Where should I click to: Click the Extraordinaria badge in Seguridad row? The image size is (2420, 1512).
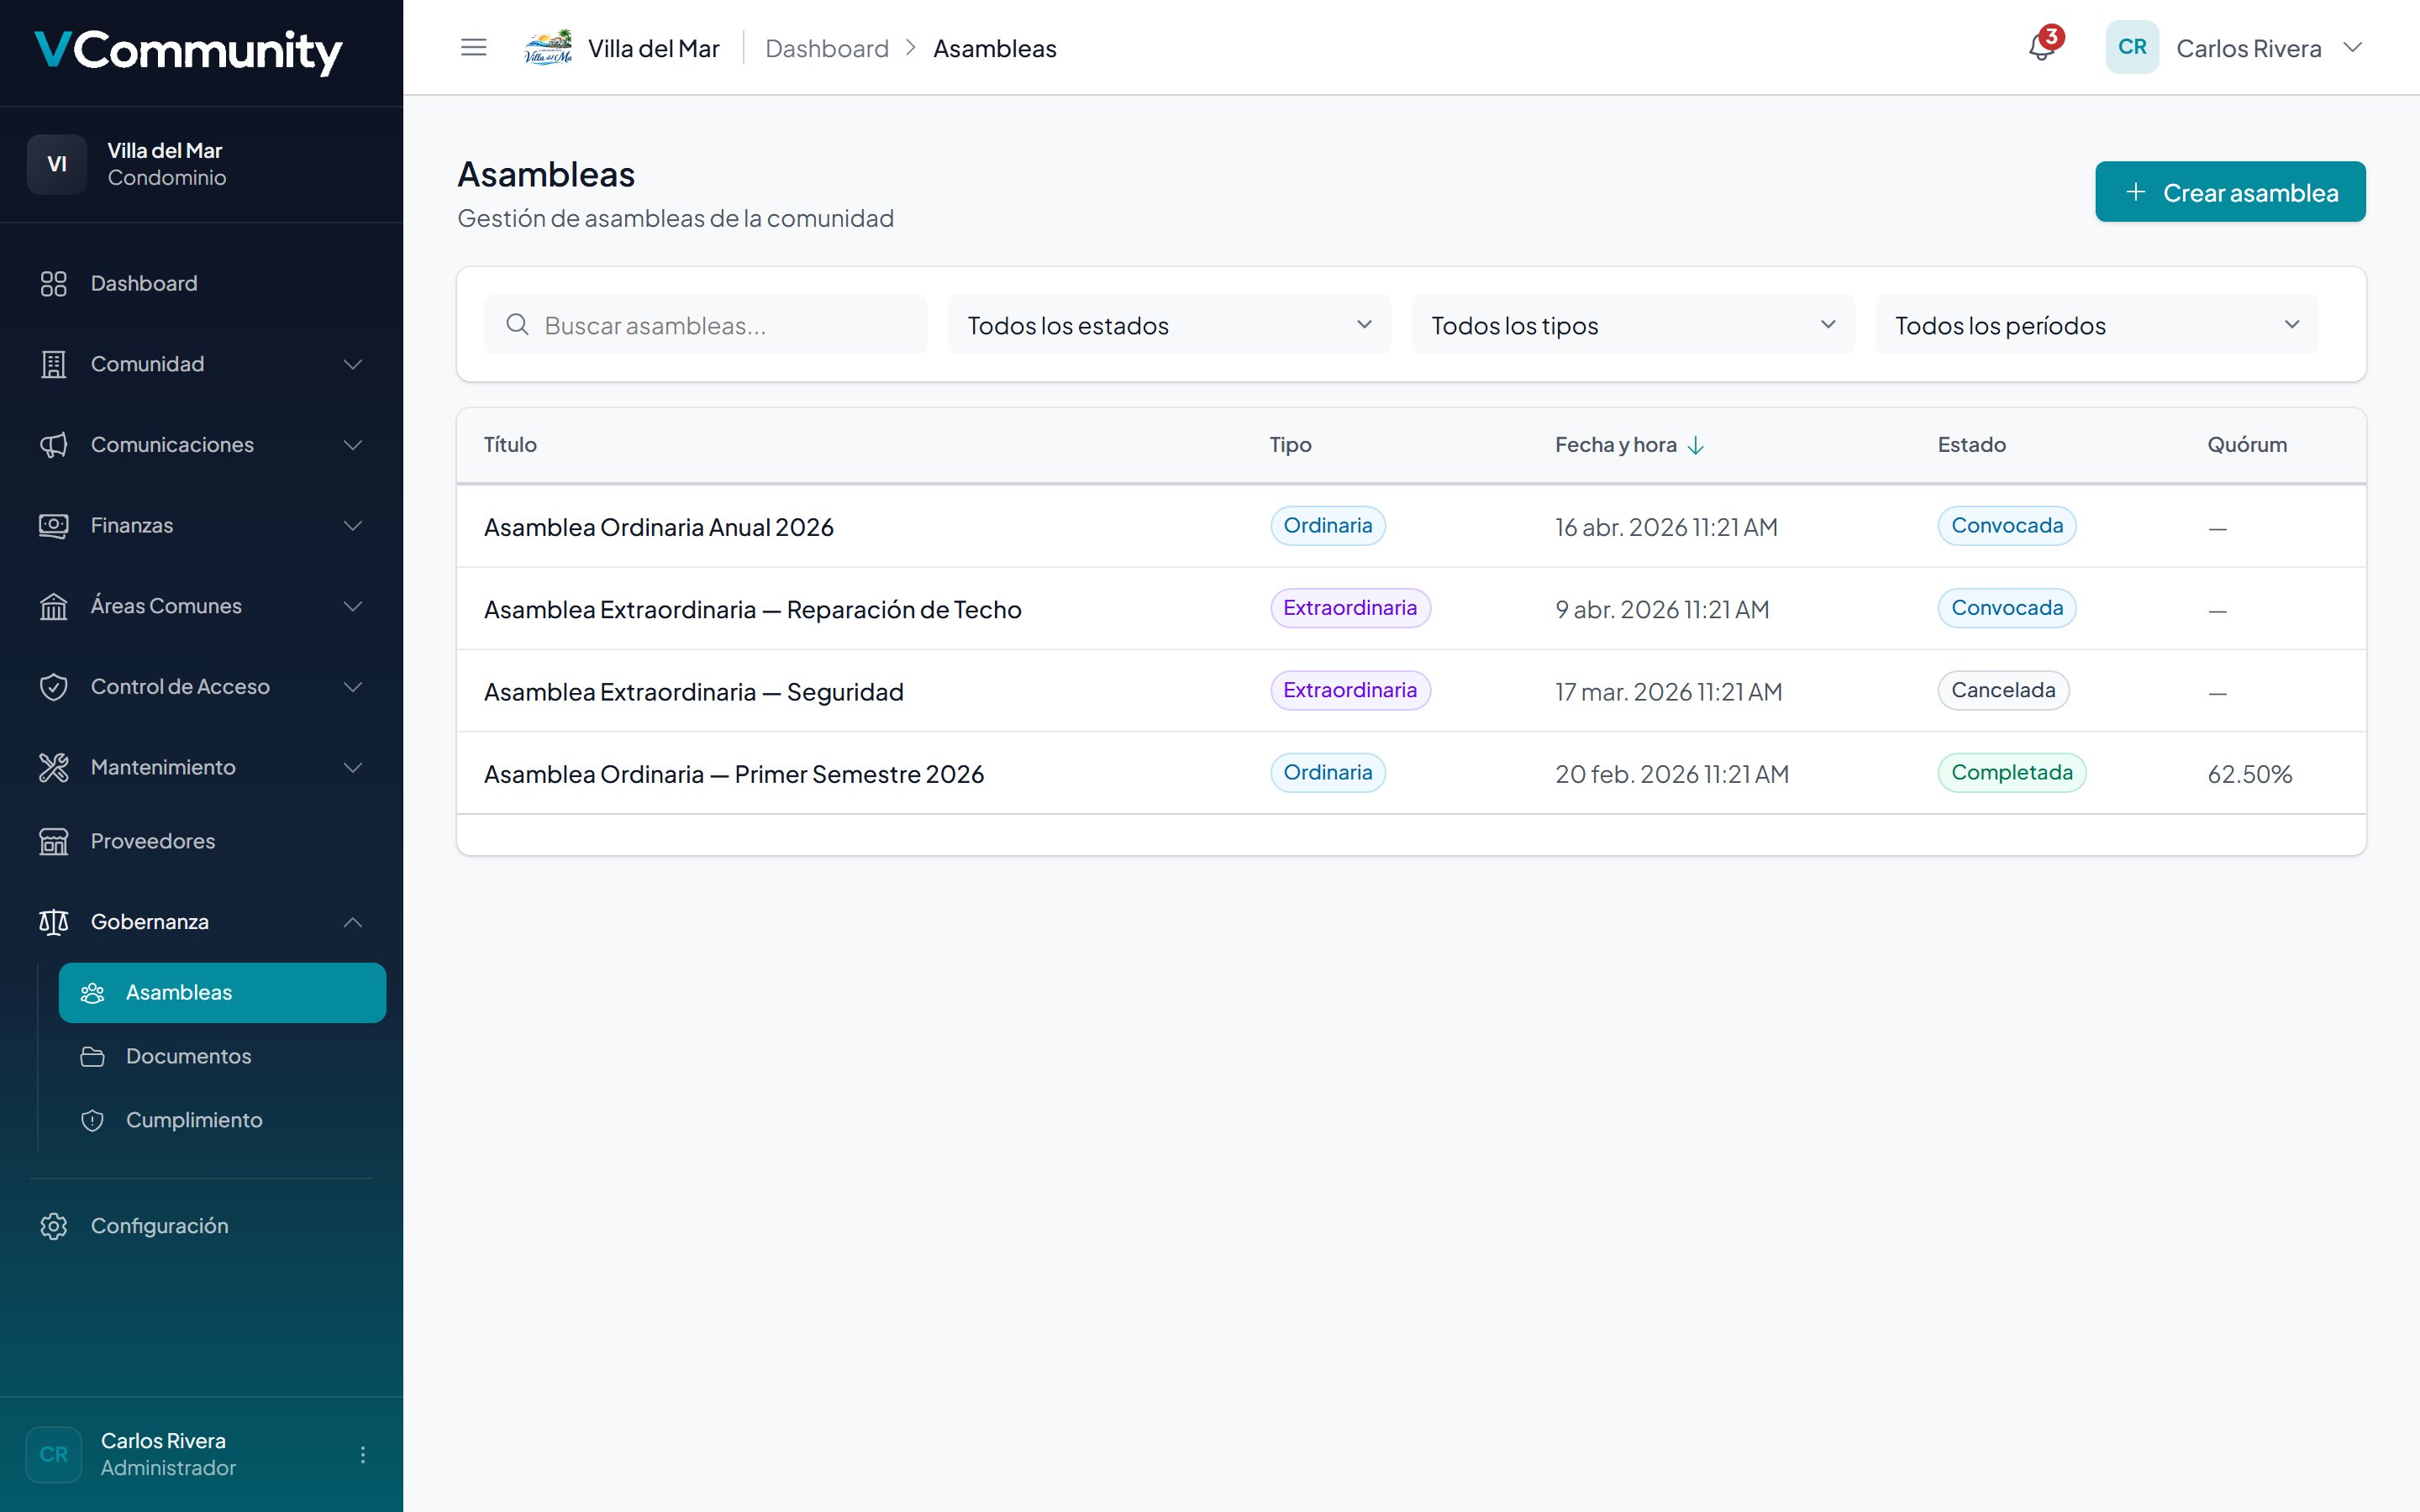(1350, 690)
